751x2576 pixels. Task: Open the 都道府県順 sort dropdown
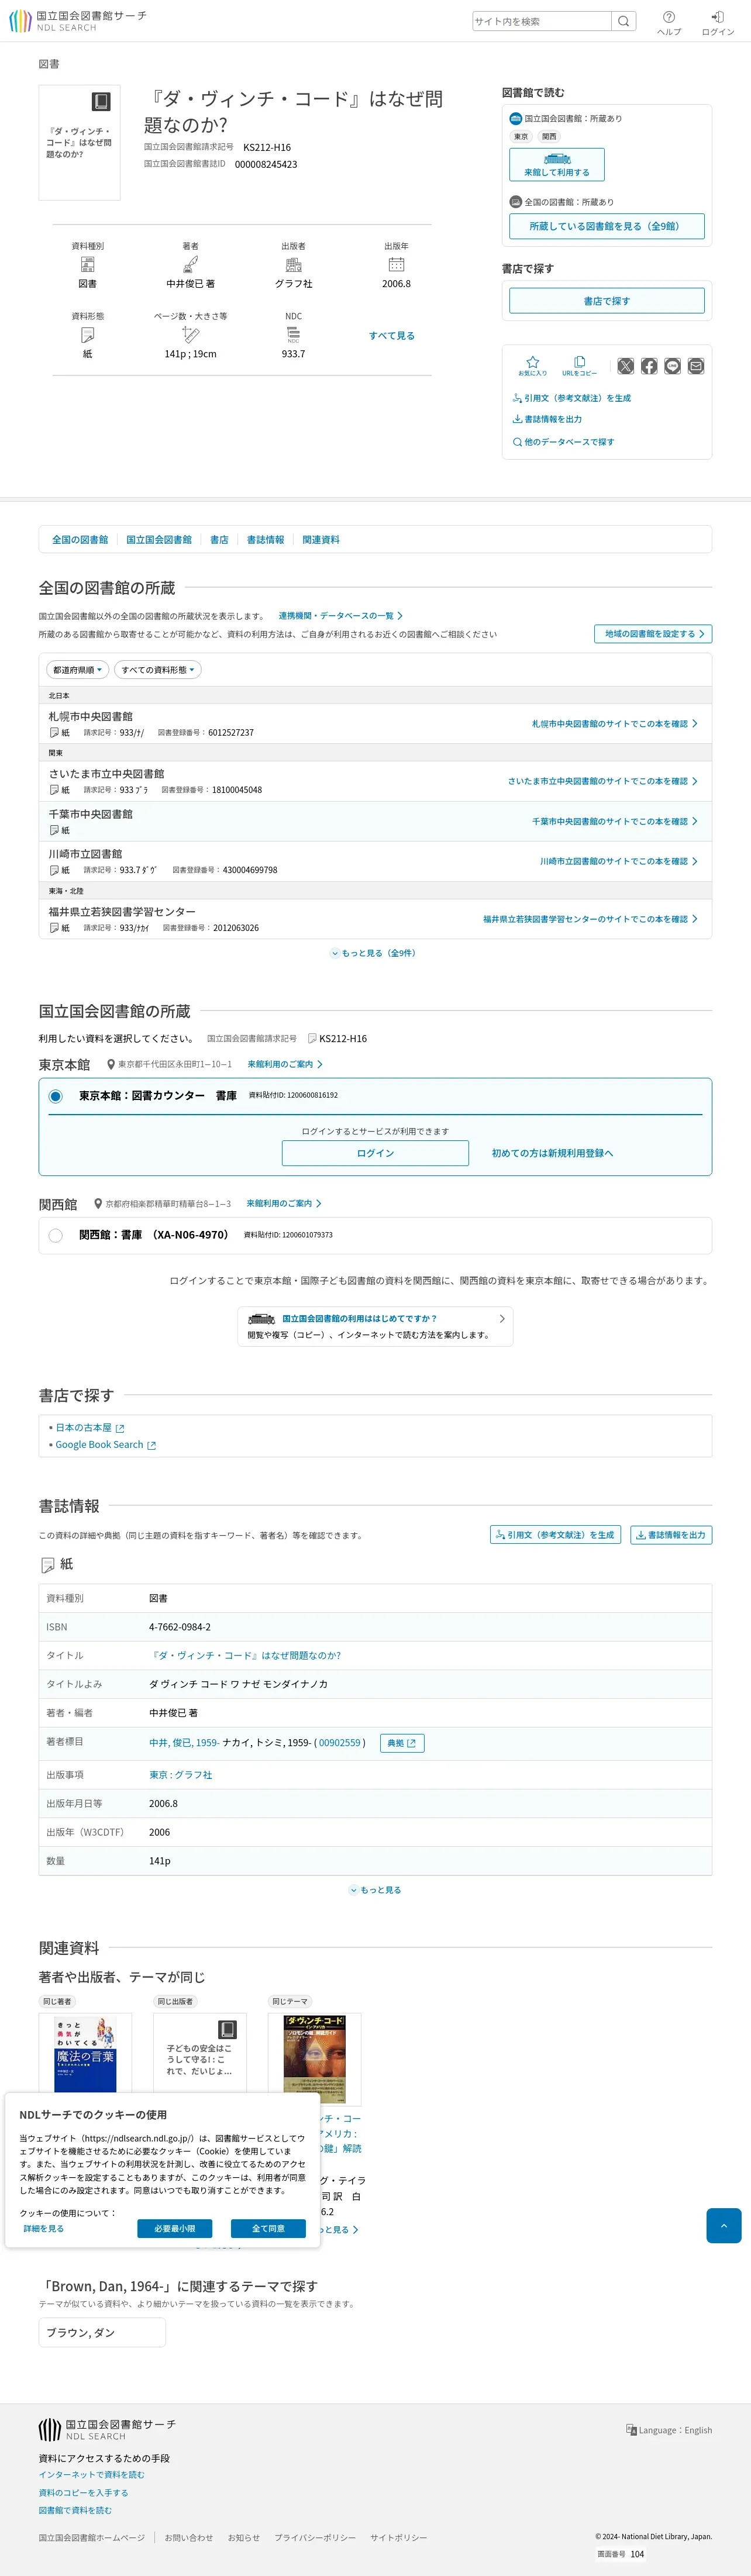(x=77, y=670)
